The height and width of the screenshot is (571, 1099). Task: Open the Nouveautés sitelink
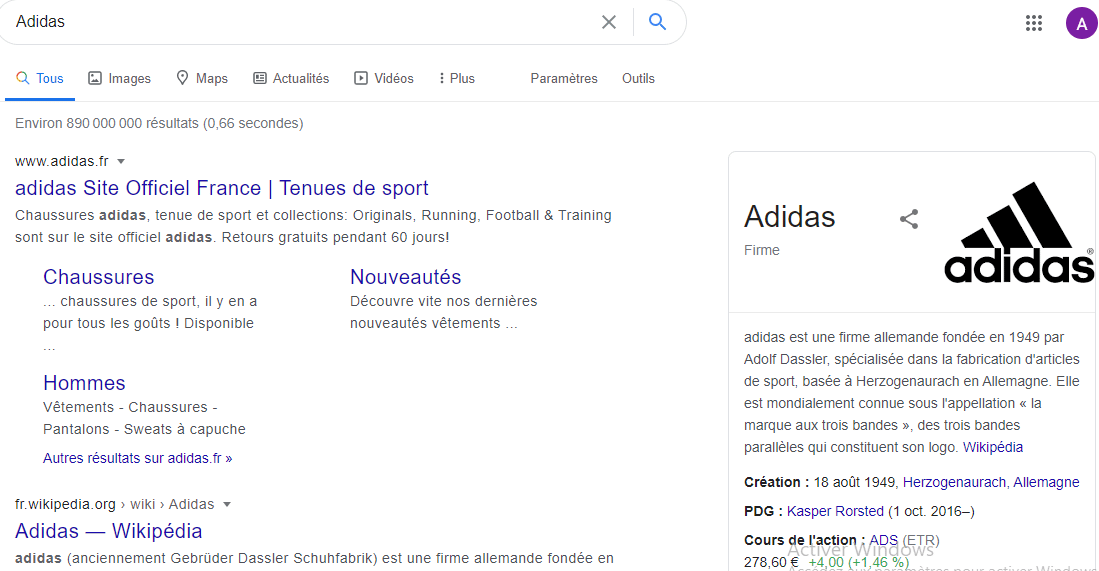405,277
